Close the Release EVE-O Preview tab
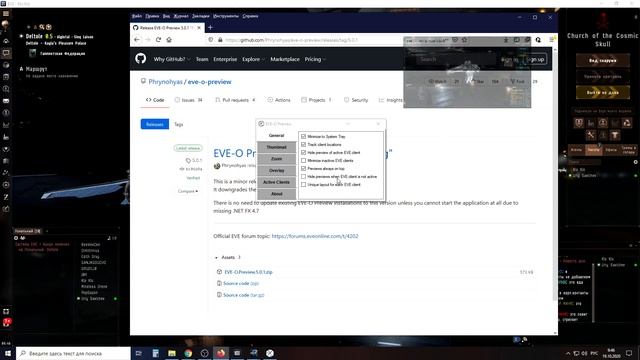Image resolution: width=640 pixels, height=360 pixels. pyautogui.click(x=199, y=28)
